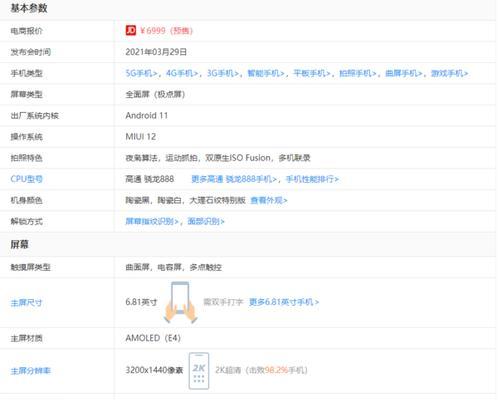The height and width of the screenshot is (400, 498).
Task: Click the 拍照特色 row label
Action: click(x=27, y=158)
